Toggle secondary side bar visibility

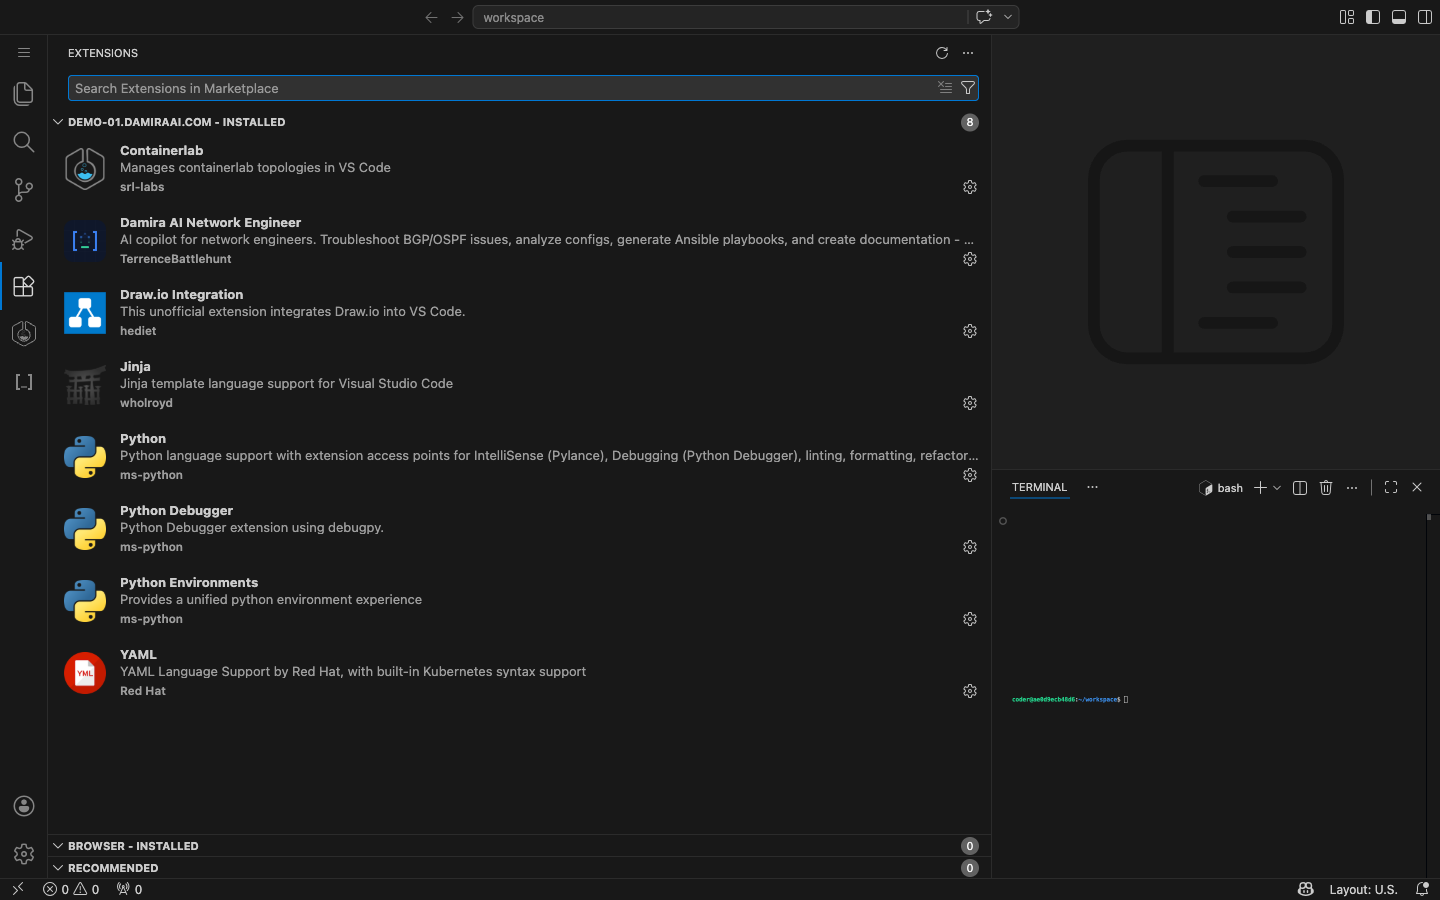(1425, 17)
